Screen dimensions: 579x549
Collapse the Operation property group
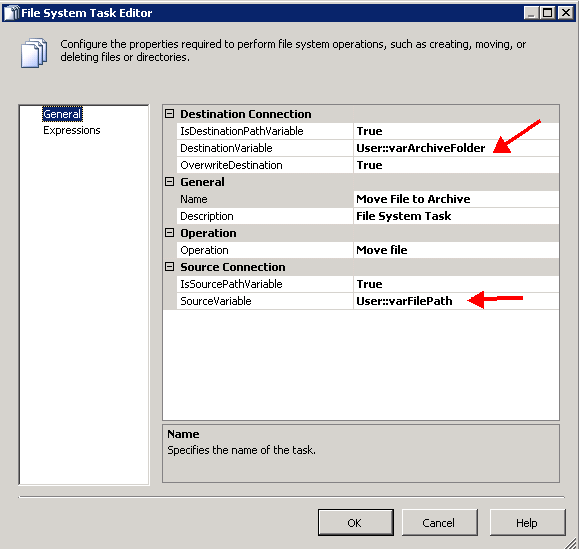[169, 233]
